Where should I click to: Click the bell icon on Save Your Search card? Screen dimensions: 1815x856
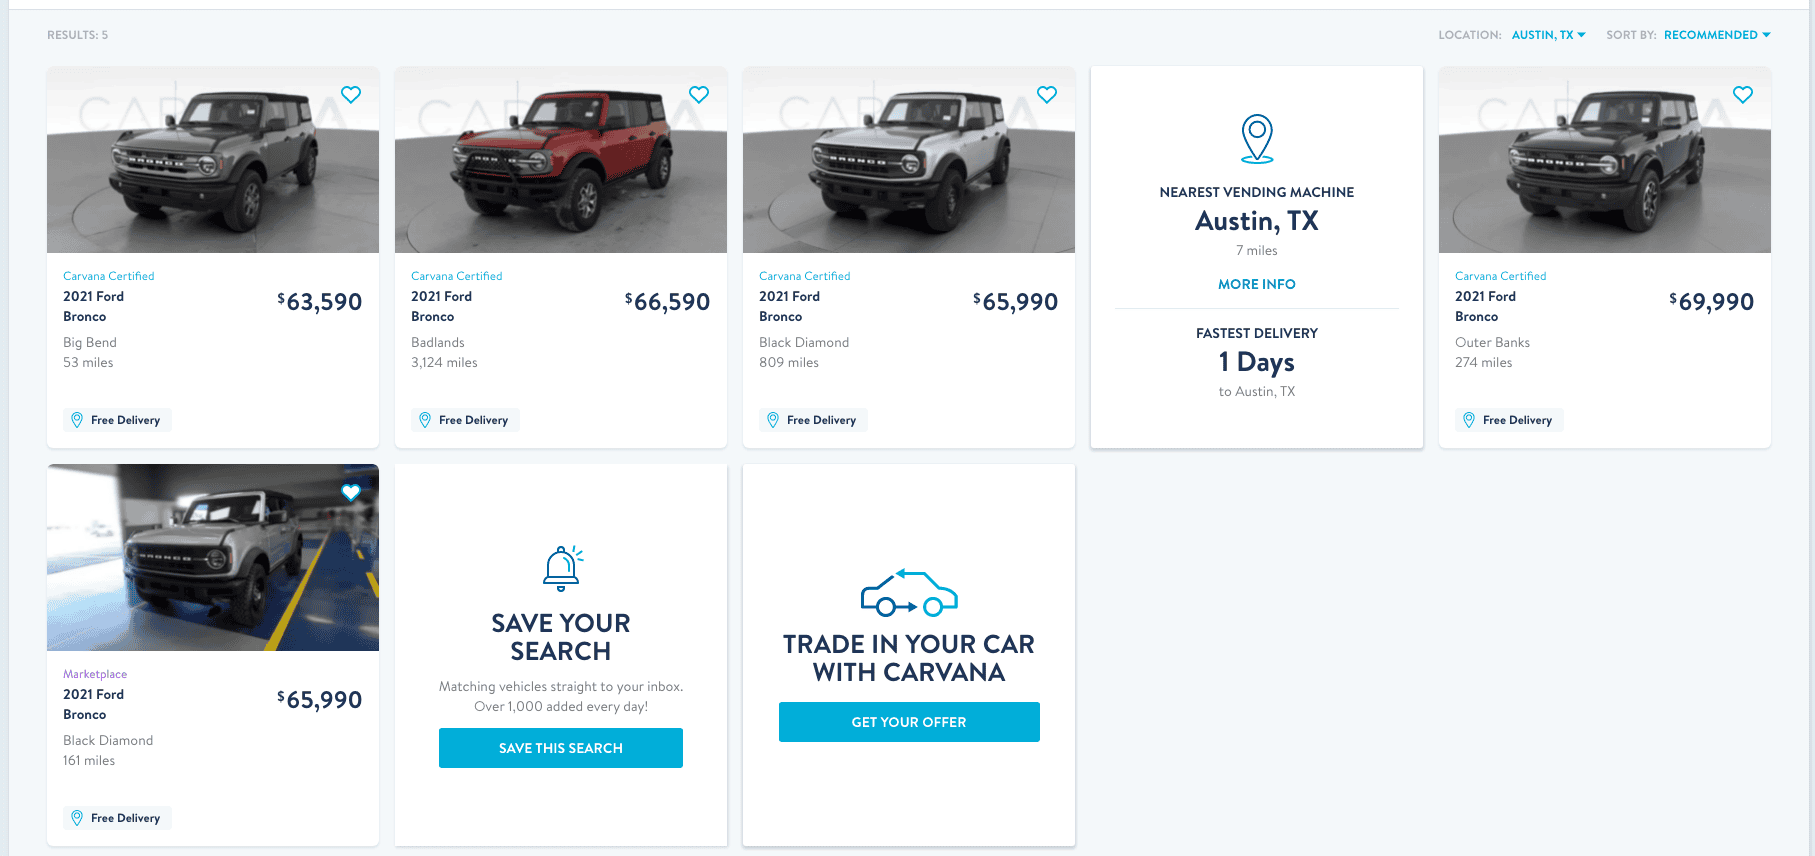pos(561,568)
